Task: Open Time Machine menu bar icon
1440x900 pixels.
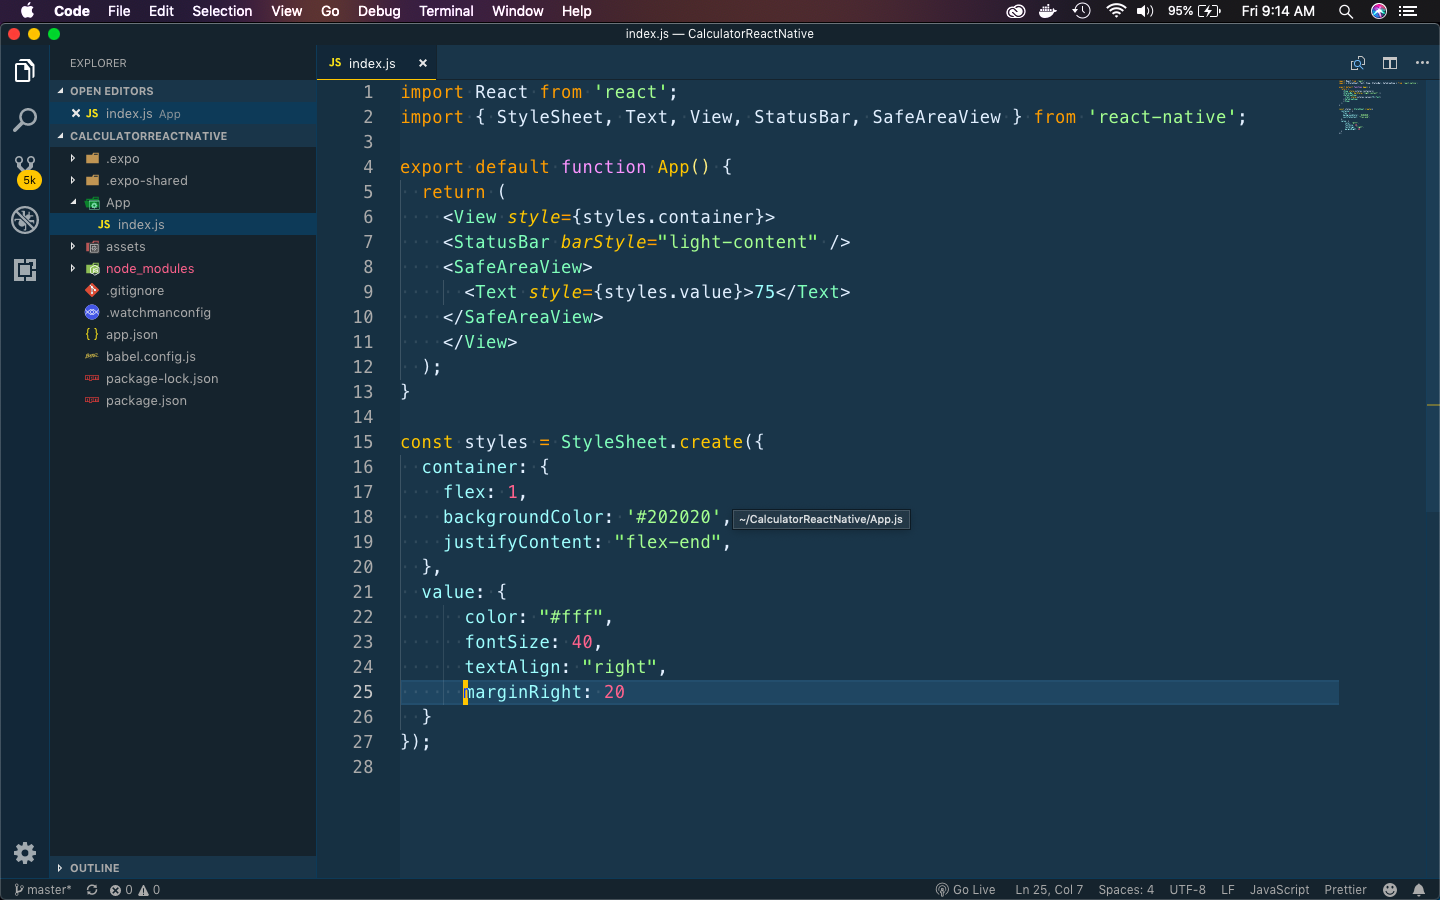Action: click(1082, 11)
